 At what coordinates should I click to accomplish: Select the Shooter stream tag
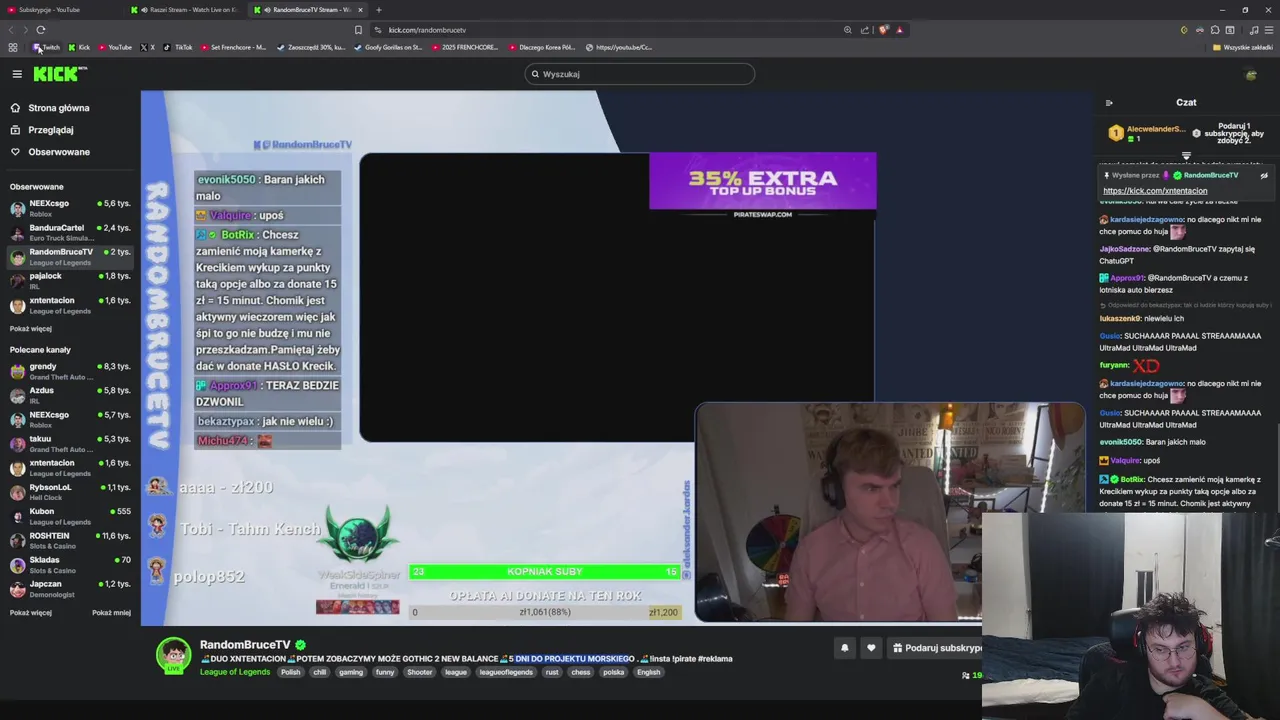tap(420, 672)
